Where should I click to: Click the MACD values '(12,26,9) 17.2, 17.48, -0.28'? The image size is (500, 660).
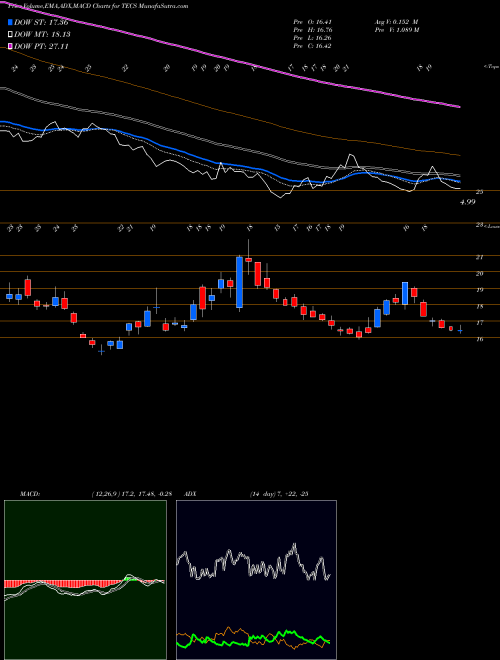(131, 494)
